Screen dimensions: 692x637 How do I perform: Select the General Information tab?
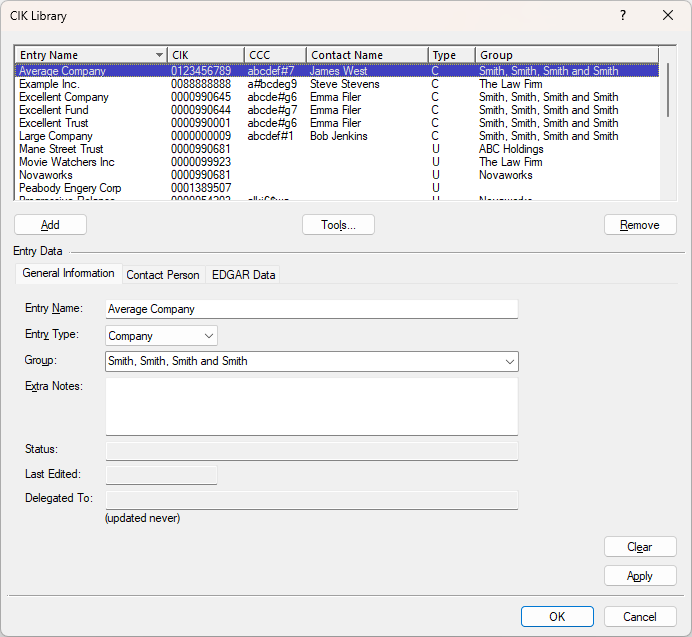tap(68, 274)
